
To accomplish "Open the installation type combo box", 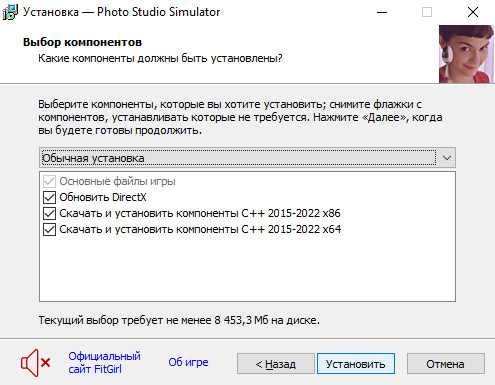I will pyautogui.click(x=247, y=158).
